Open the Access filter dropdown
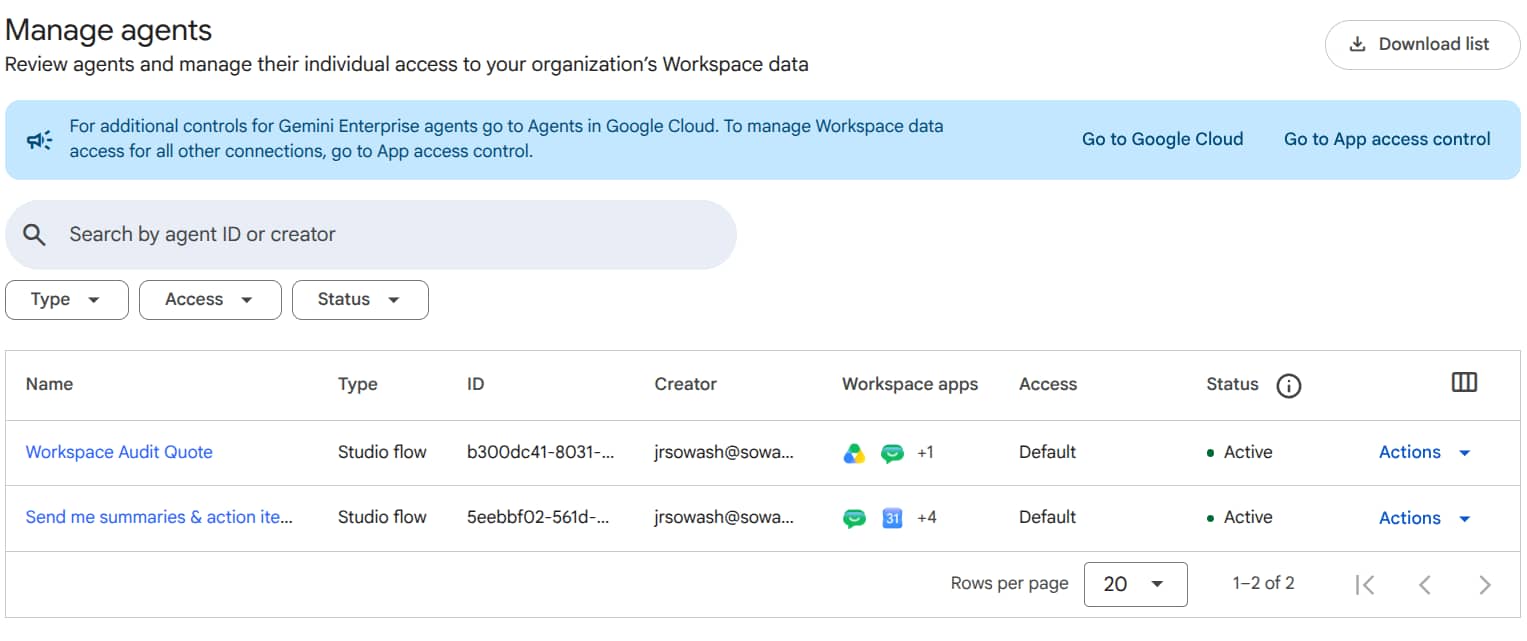Image resolution: width=1527 pixels, height=641 pixels. (210, 300)
